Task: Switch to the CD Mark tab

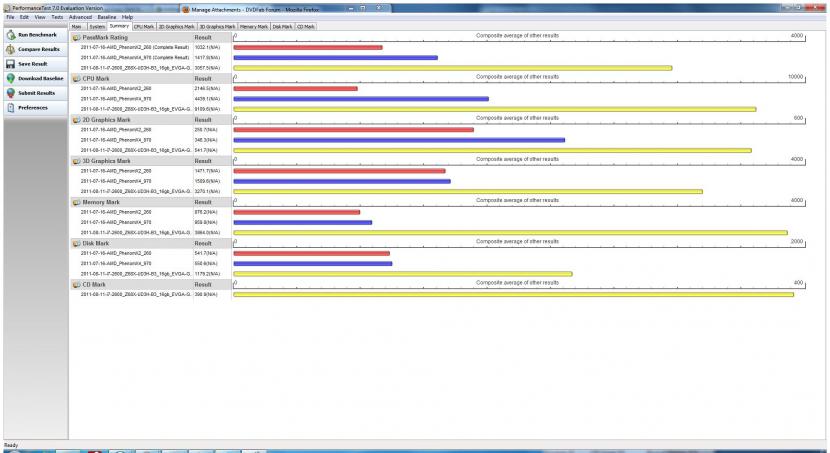Action: click(x=306, y=26)
